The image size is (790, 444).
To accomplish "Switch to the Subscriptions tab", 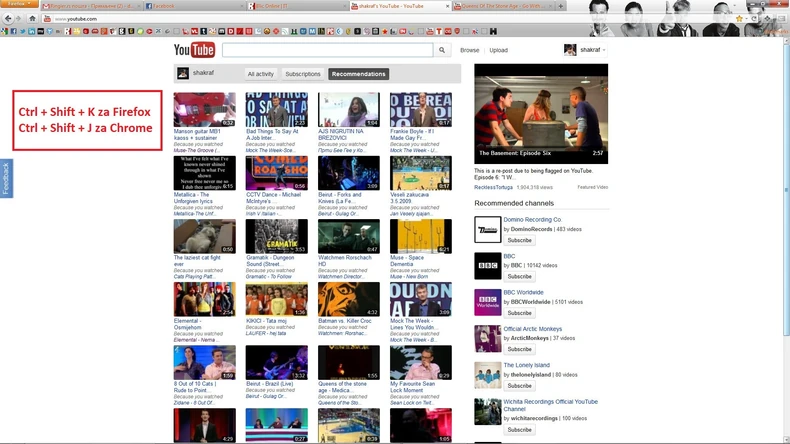I will click(x=303, y=74).
